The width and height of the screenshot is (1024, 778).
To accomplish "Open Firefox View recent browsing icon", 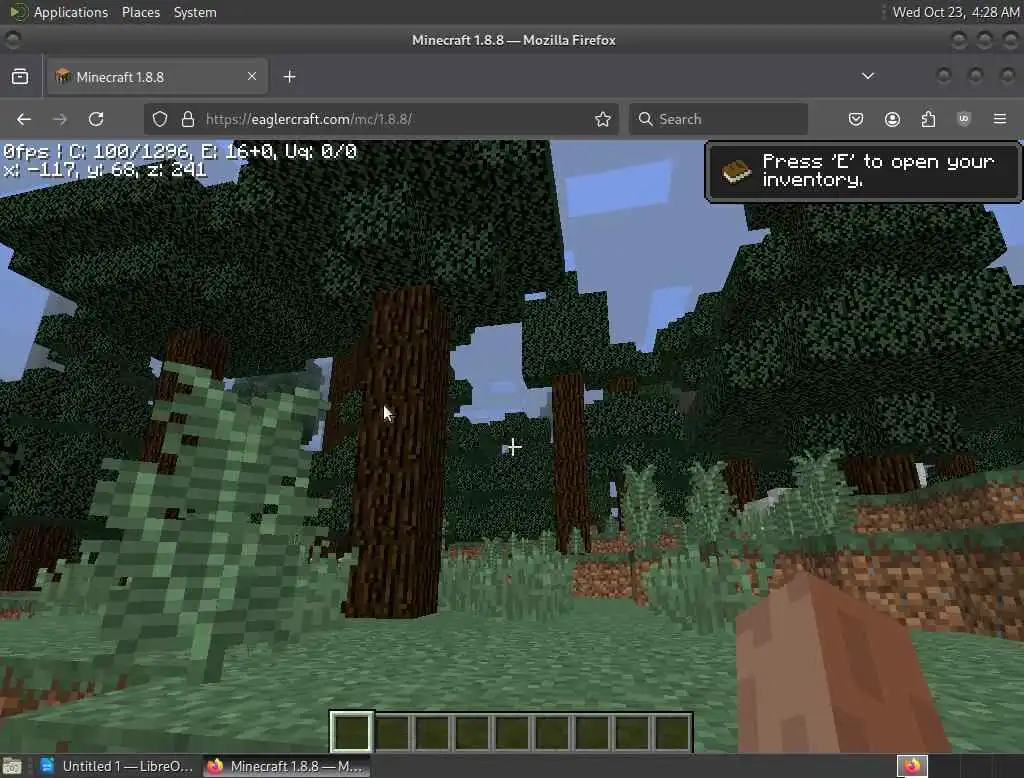I will point(20,76).
